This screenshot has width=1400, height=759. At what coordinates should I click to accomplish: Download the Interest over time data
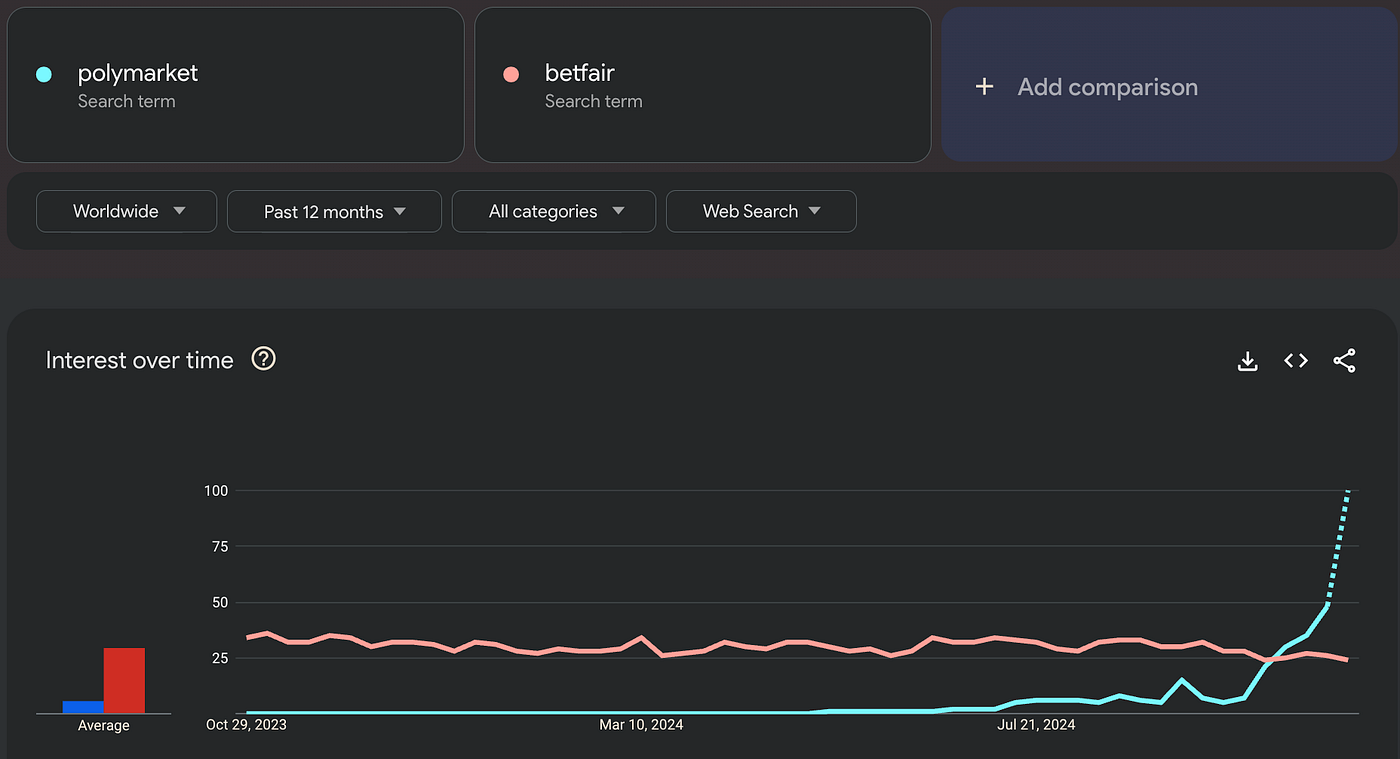(1247, 361)
